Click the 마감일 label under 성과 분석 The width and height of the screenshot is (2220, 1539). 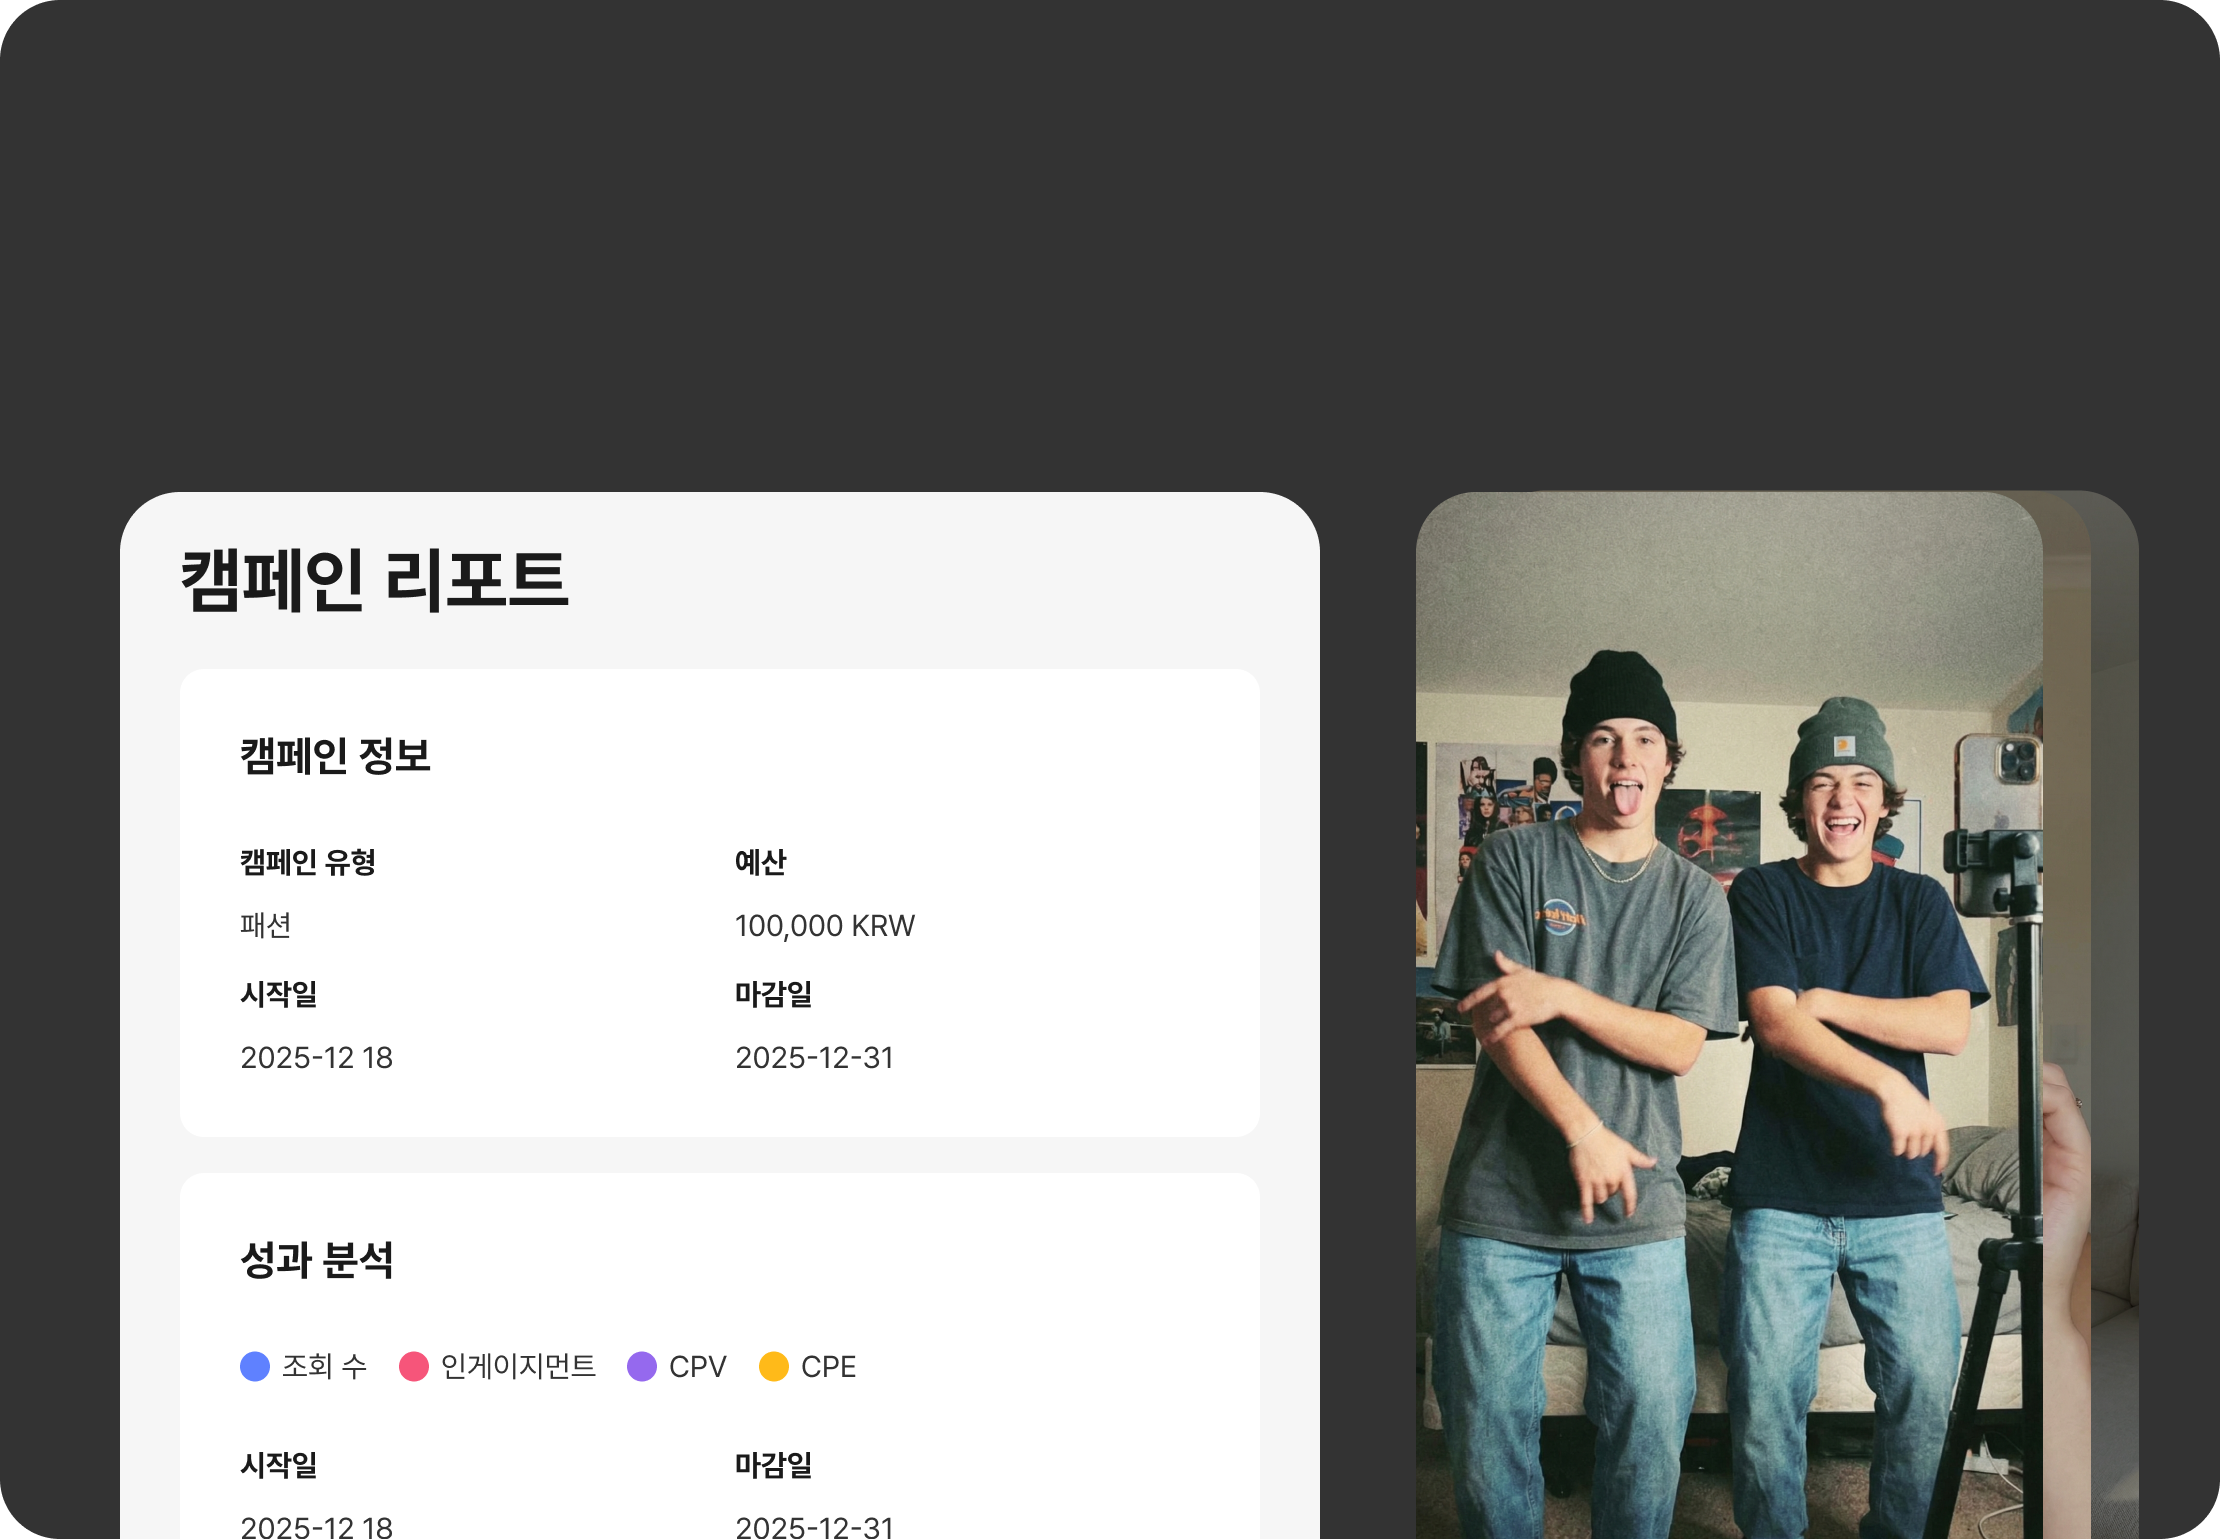pyautogui.click(x=773, y=1465)
